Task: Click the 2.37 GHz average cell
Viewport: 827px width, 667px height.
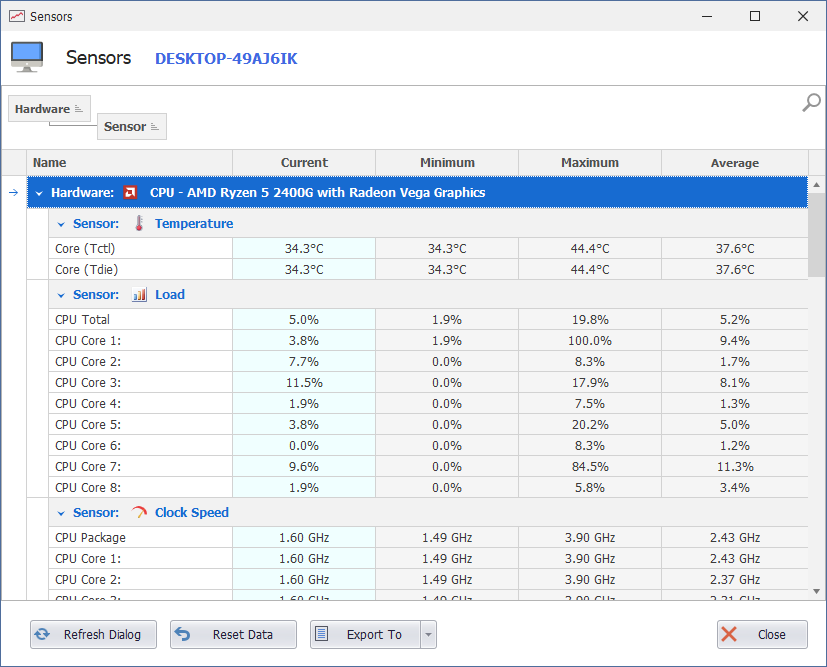Action: coord(735,579)
